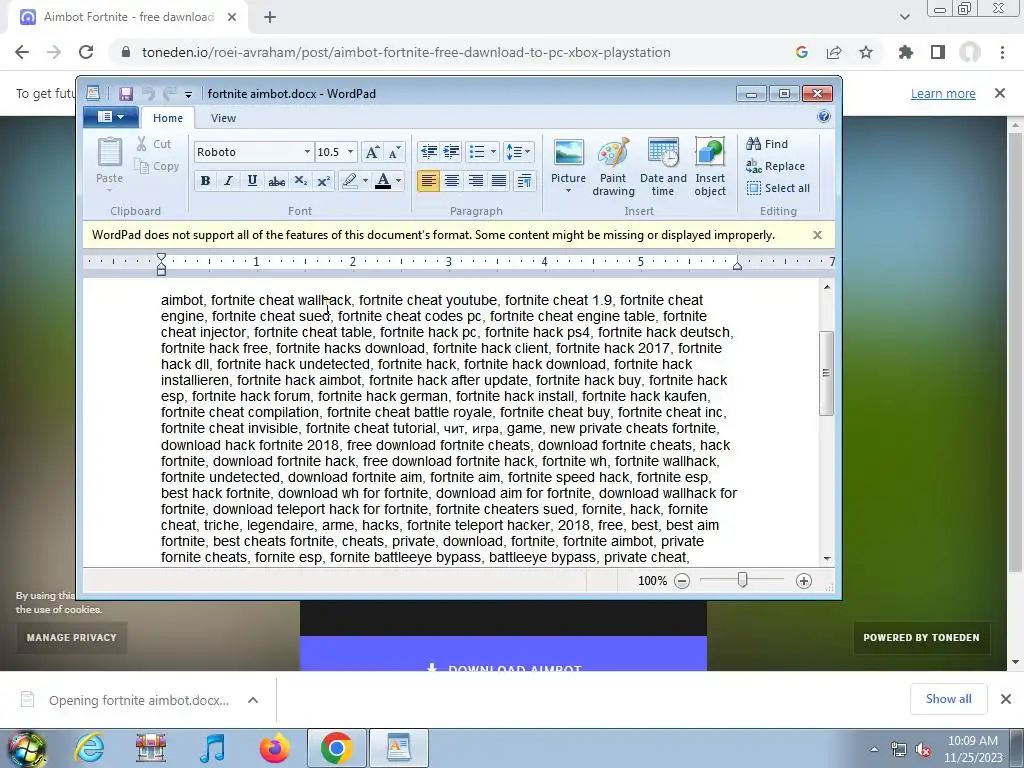Align text right

tap(475, 181)
